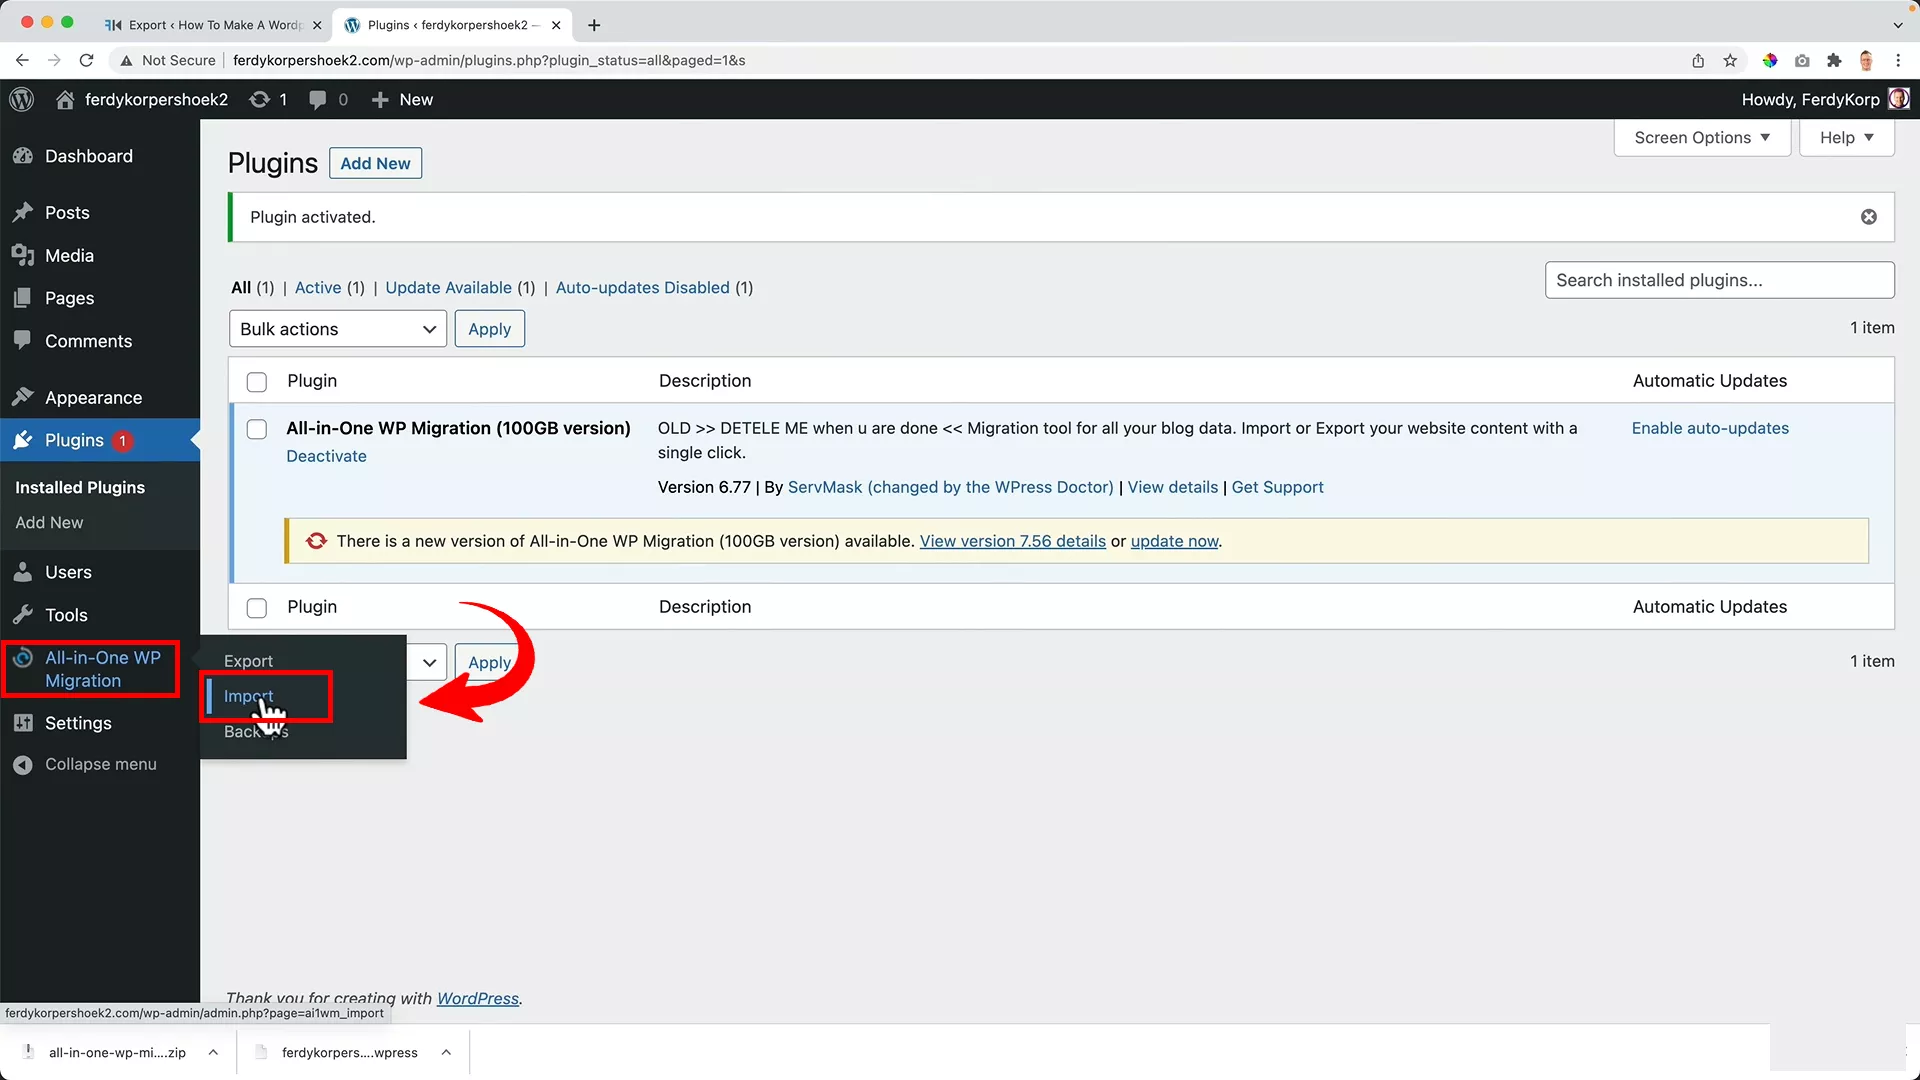The width and height of the screenshot is (1920, 1080).
Task: Select Export in the flyout submenu
Action: [x=248, y=661]
